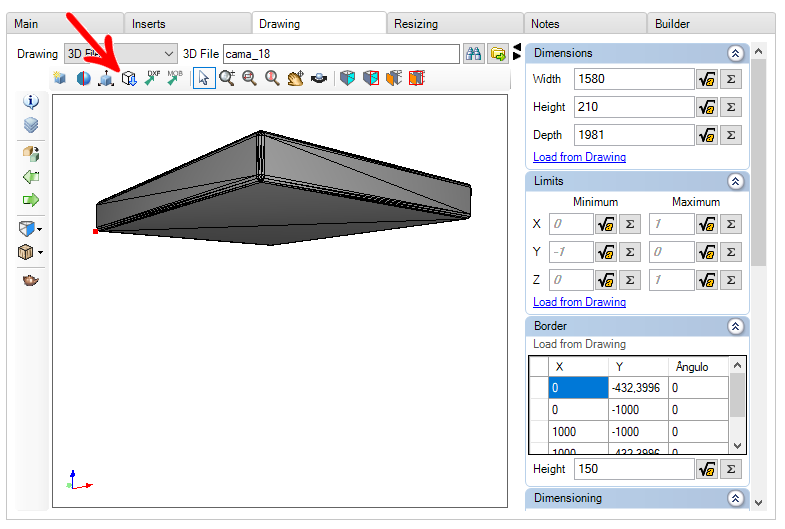Click the right panel scroll down arrow

coord(758,503)
